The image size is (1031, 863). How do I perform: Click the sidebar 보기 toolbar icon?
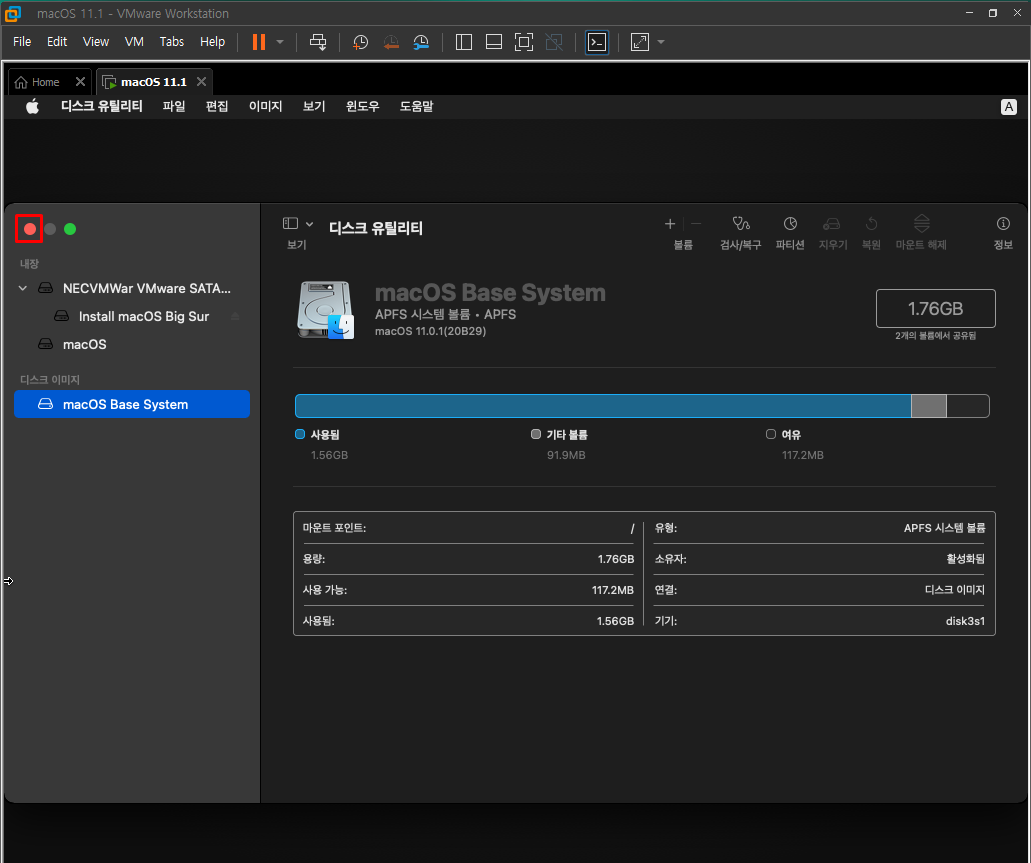[291, 224]
